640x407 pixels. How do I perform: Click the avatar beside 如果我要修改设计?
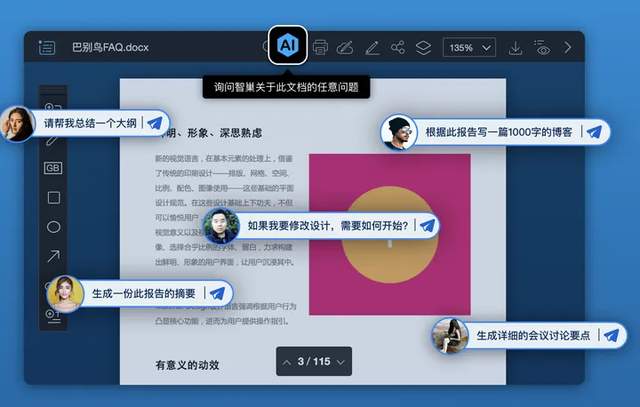point(221,226)
